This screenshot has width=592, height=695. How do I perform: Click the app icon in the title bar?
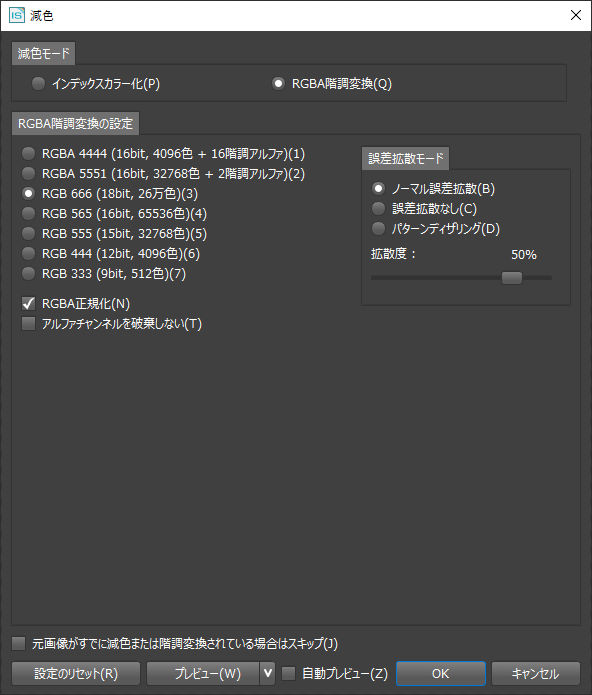pyautogui.click(x=17, y=16)
